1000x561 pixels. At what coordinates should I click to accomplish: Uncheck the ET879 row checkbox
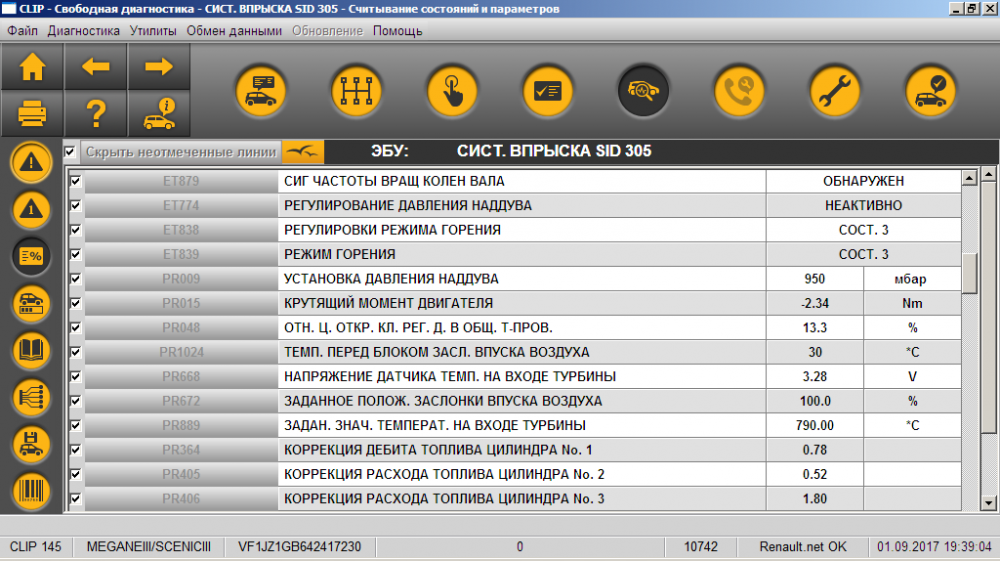point(75,181)
